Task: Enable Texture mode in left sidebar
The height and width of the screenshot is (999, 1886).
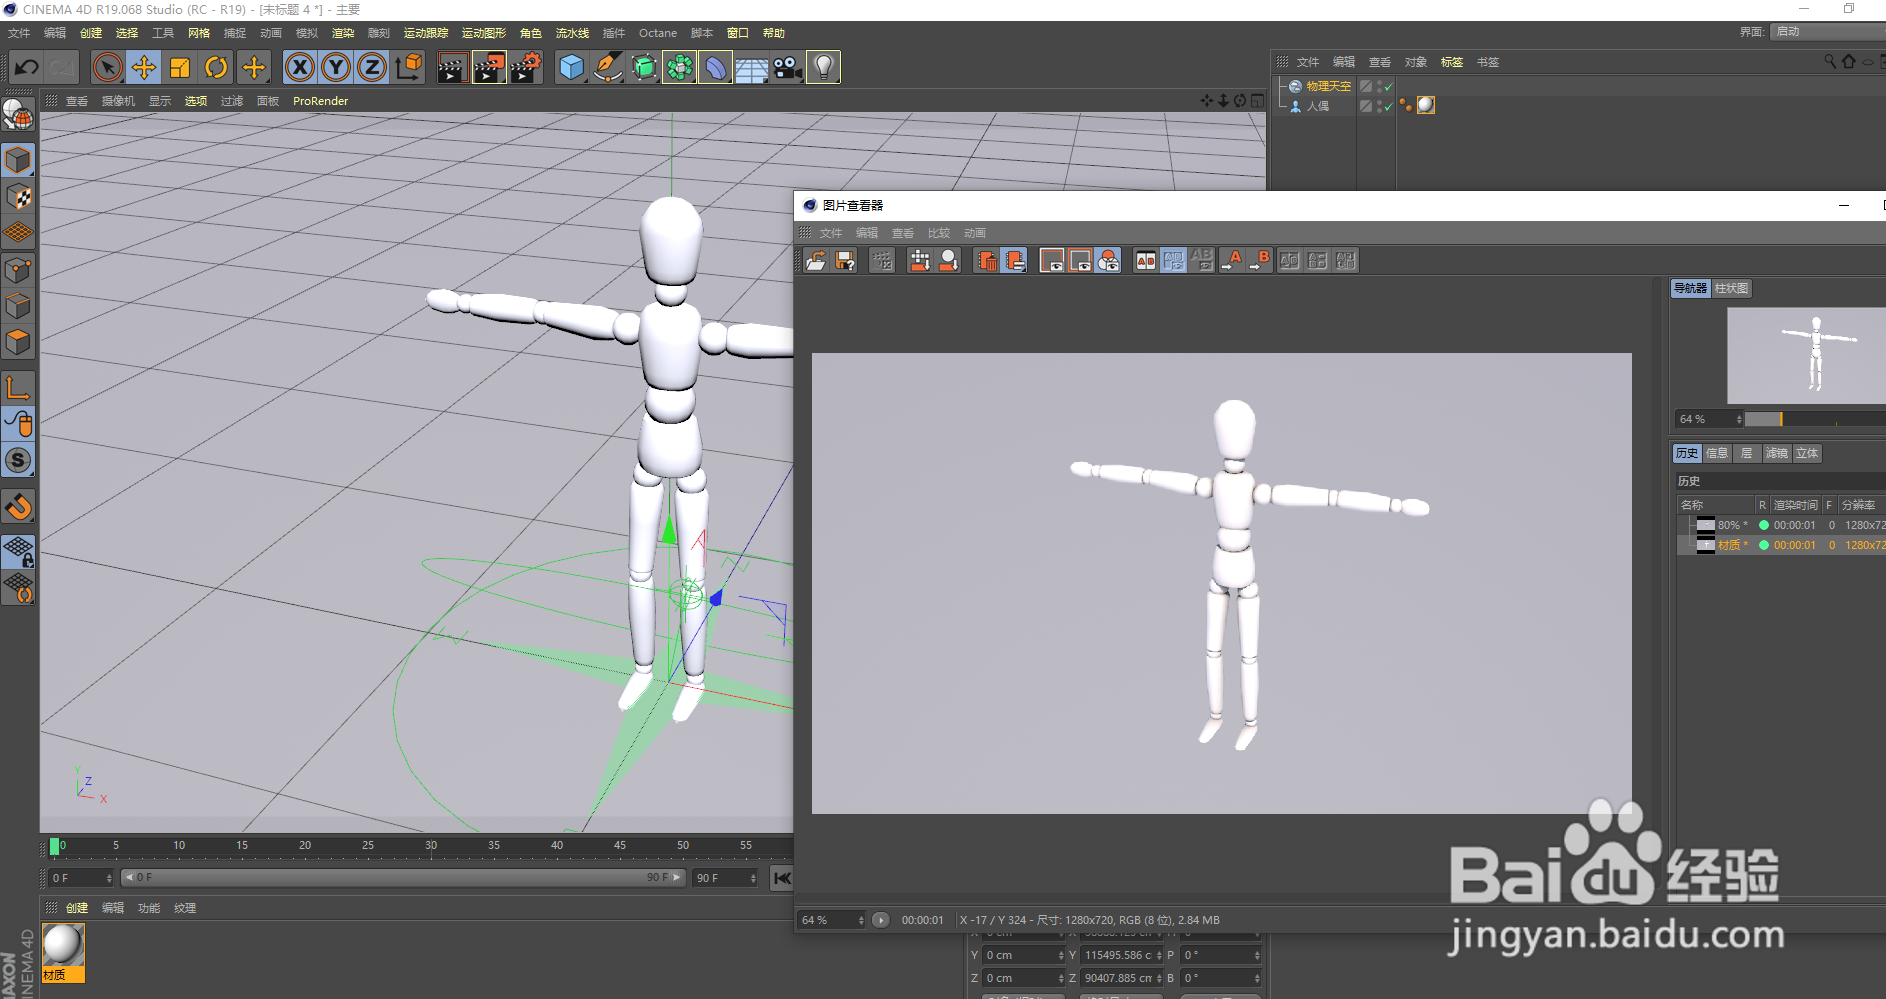Action: point(18,196)
